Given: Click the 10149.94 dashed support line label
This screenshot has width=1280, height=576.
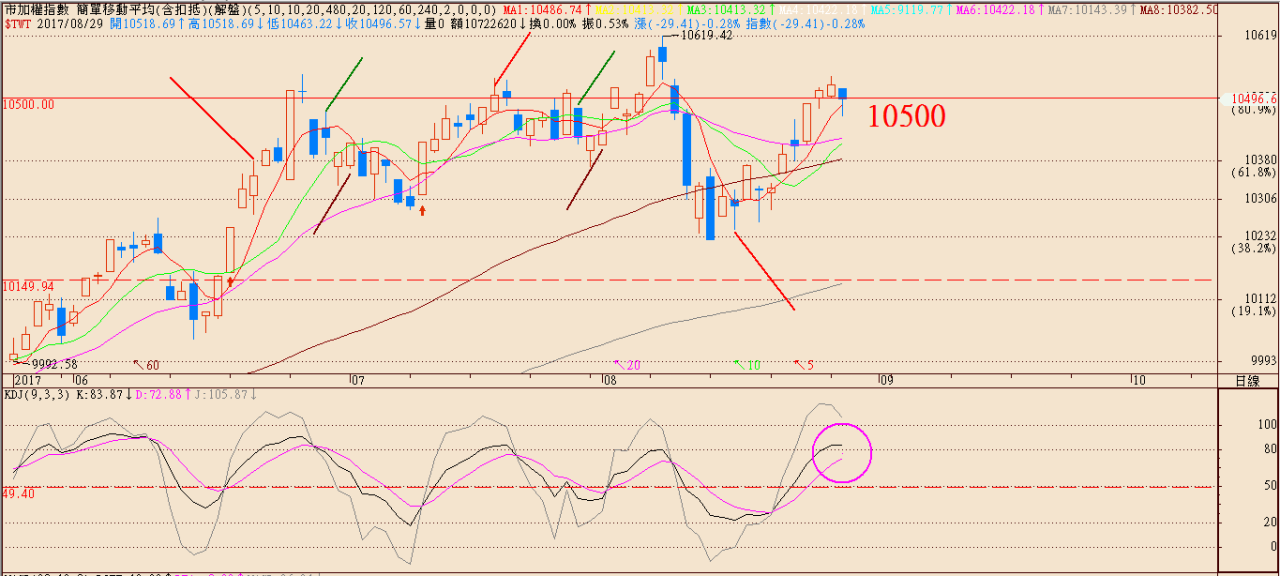Looking at the screenshot, I should (x=29, y=286).
